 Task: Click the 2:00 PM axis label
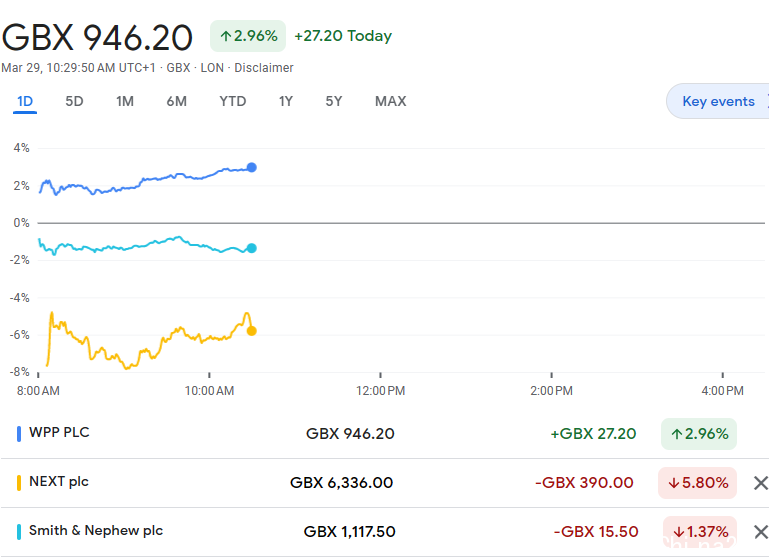(x=551, y=391)
